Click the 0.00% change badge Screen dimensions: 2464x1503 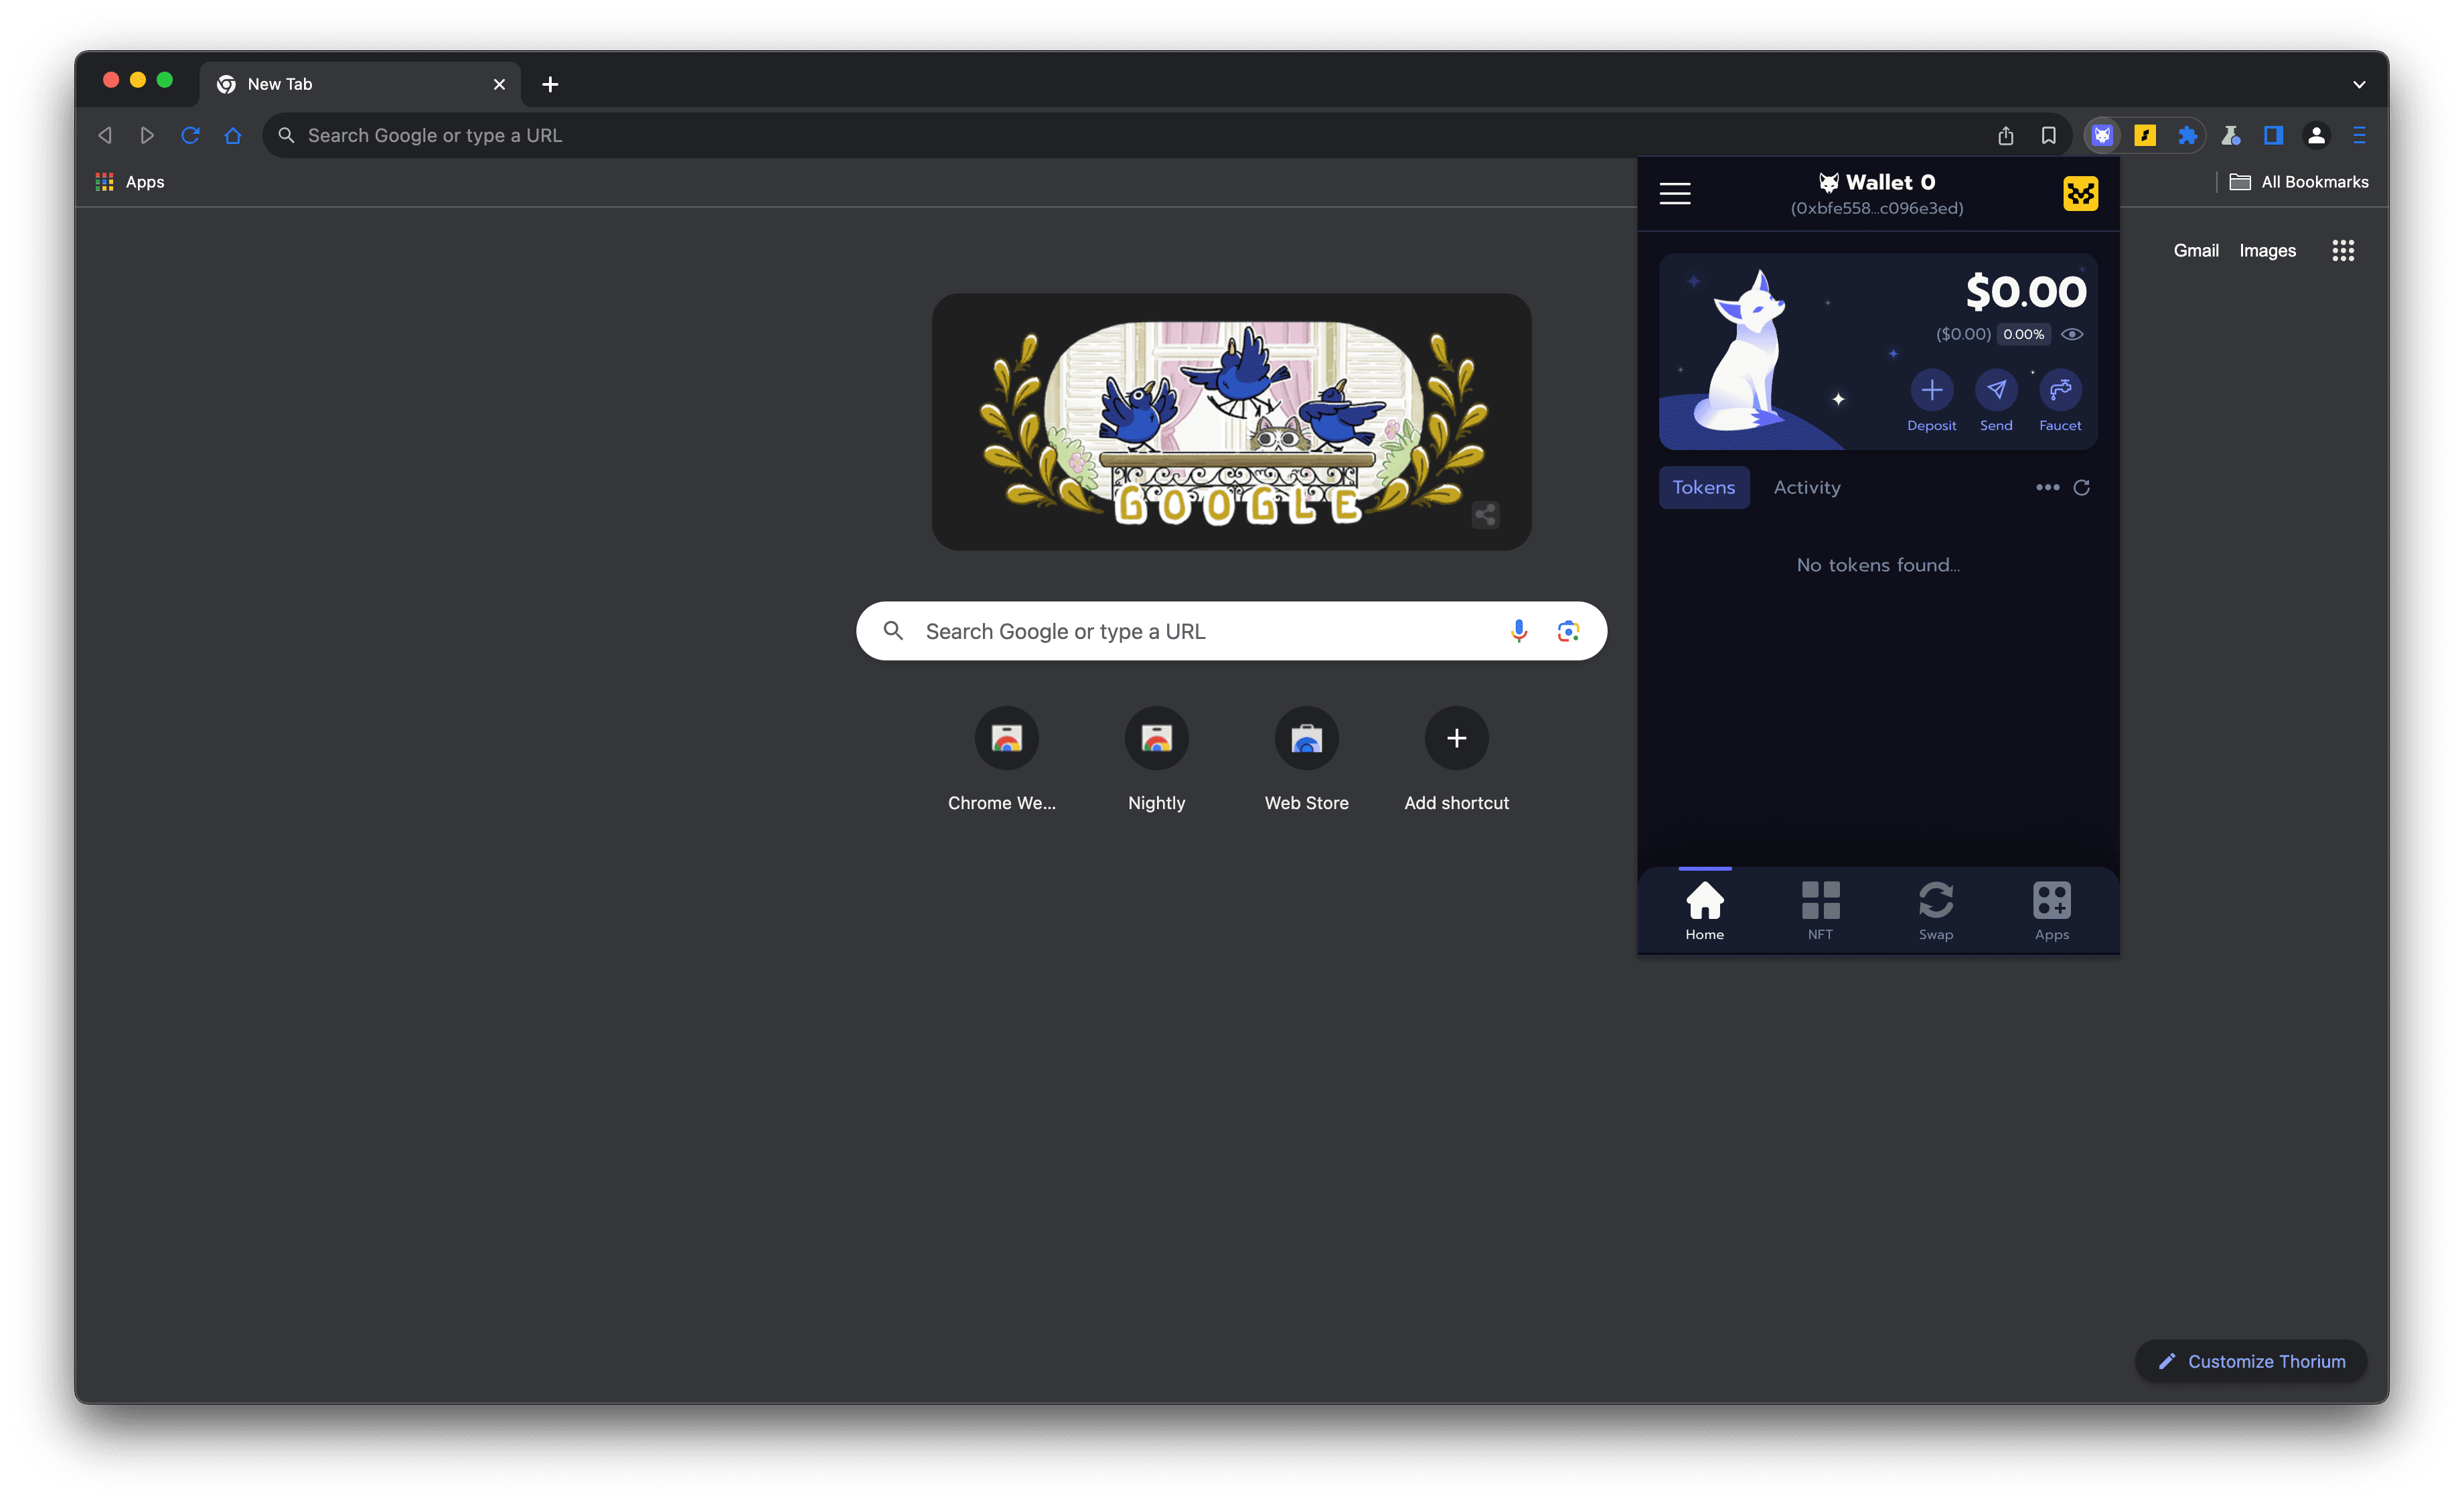(x=2023, y=334)
